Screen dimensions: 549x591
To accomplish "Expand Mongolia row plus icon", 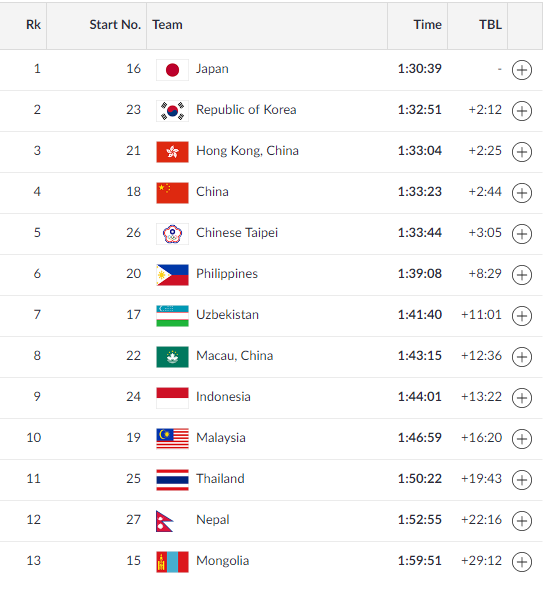I will coord(521,562).
